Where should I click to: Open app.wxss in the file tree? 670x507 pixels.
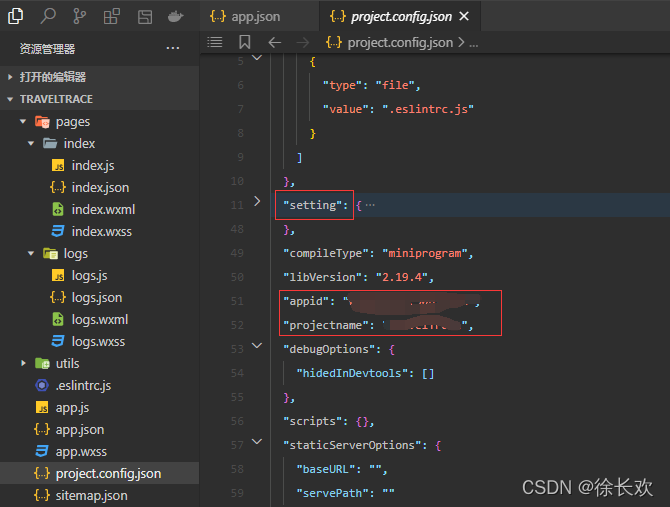pyautogui.click(x=81, y=451)
